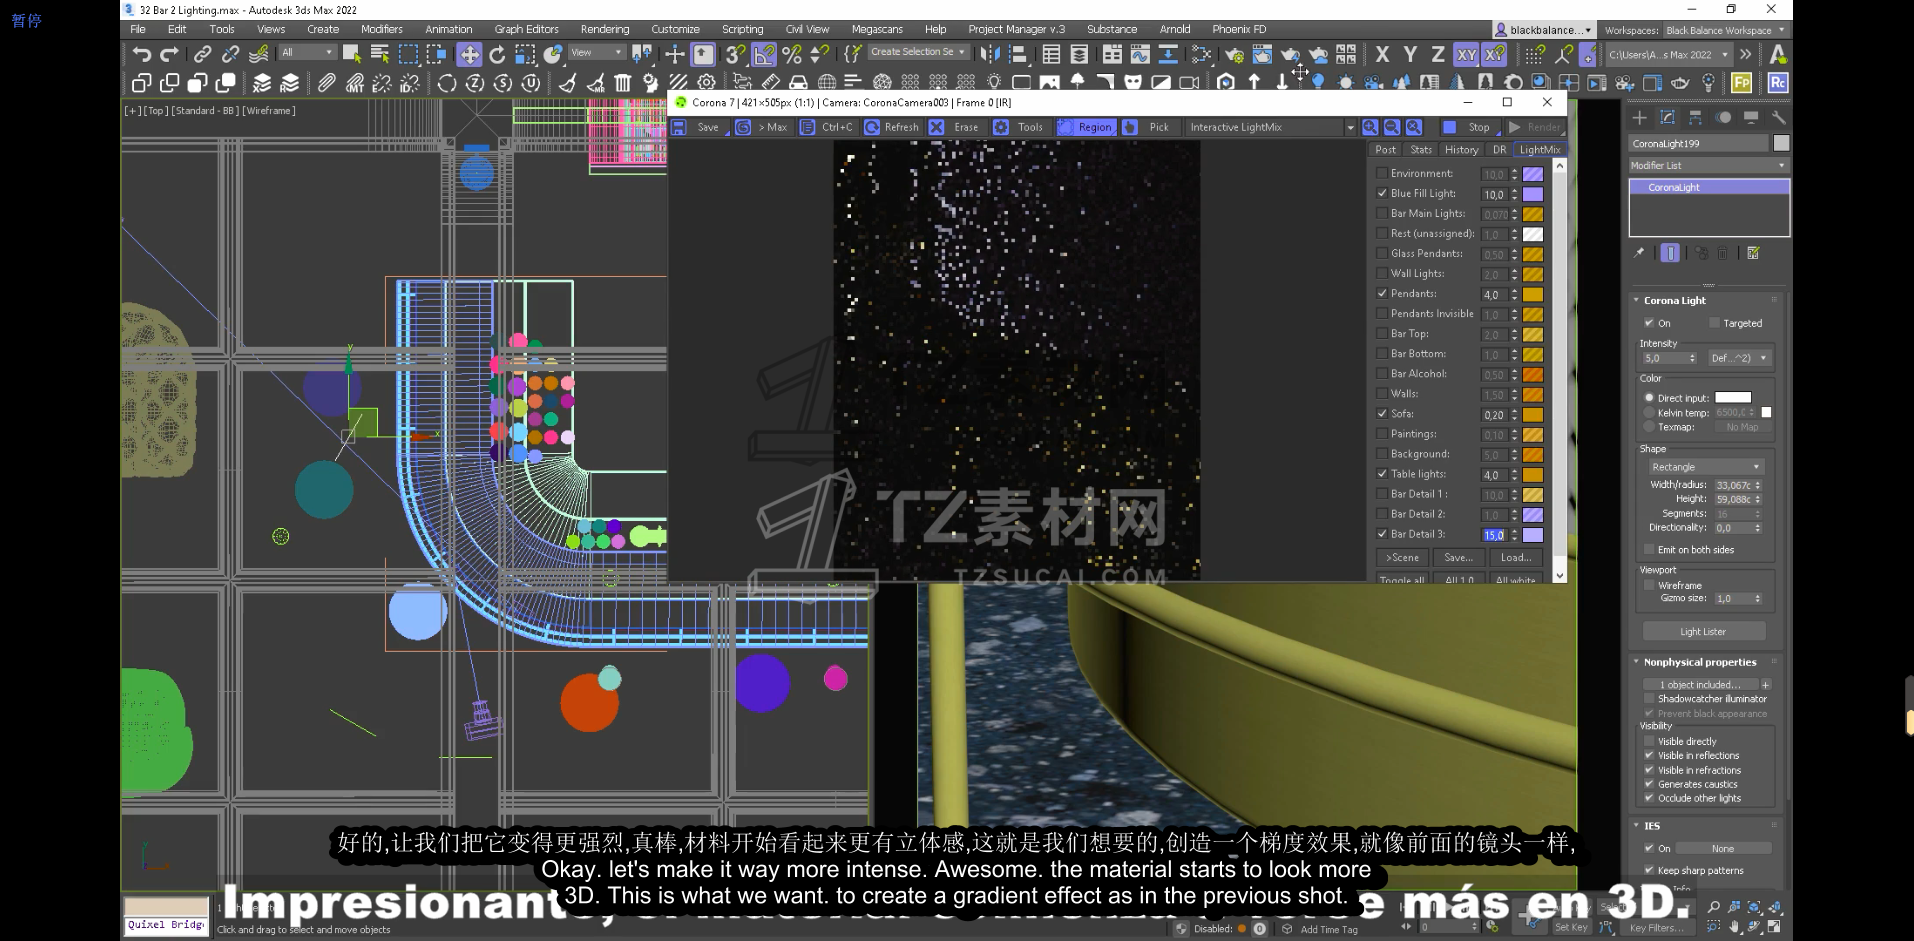1914x941 pixels.
Task: Click the Light Lister button
Action: click(x=1703, y=631)
